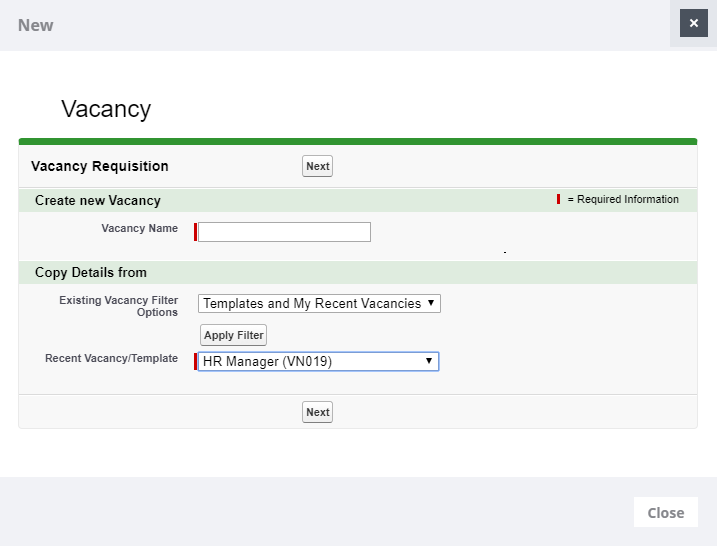717x546 pixels.
Task: Click the large Vacancy page heading
Action: (x=106, y=109)
